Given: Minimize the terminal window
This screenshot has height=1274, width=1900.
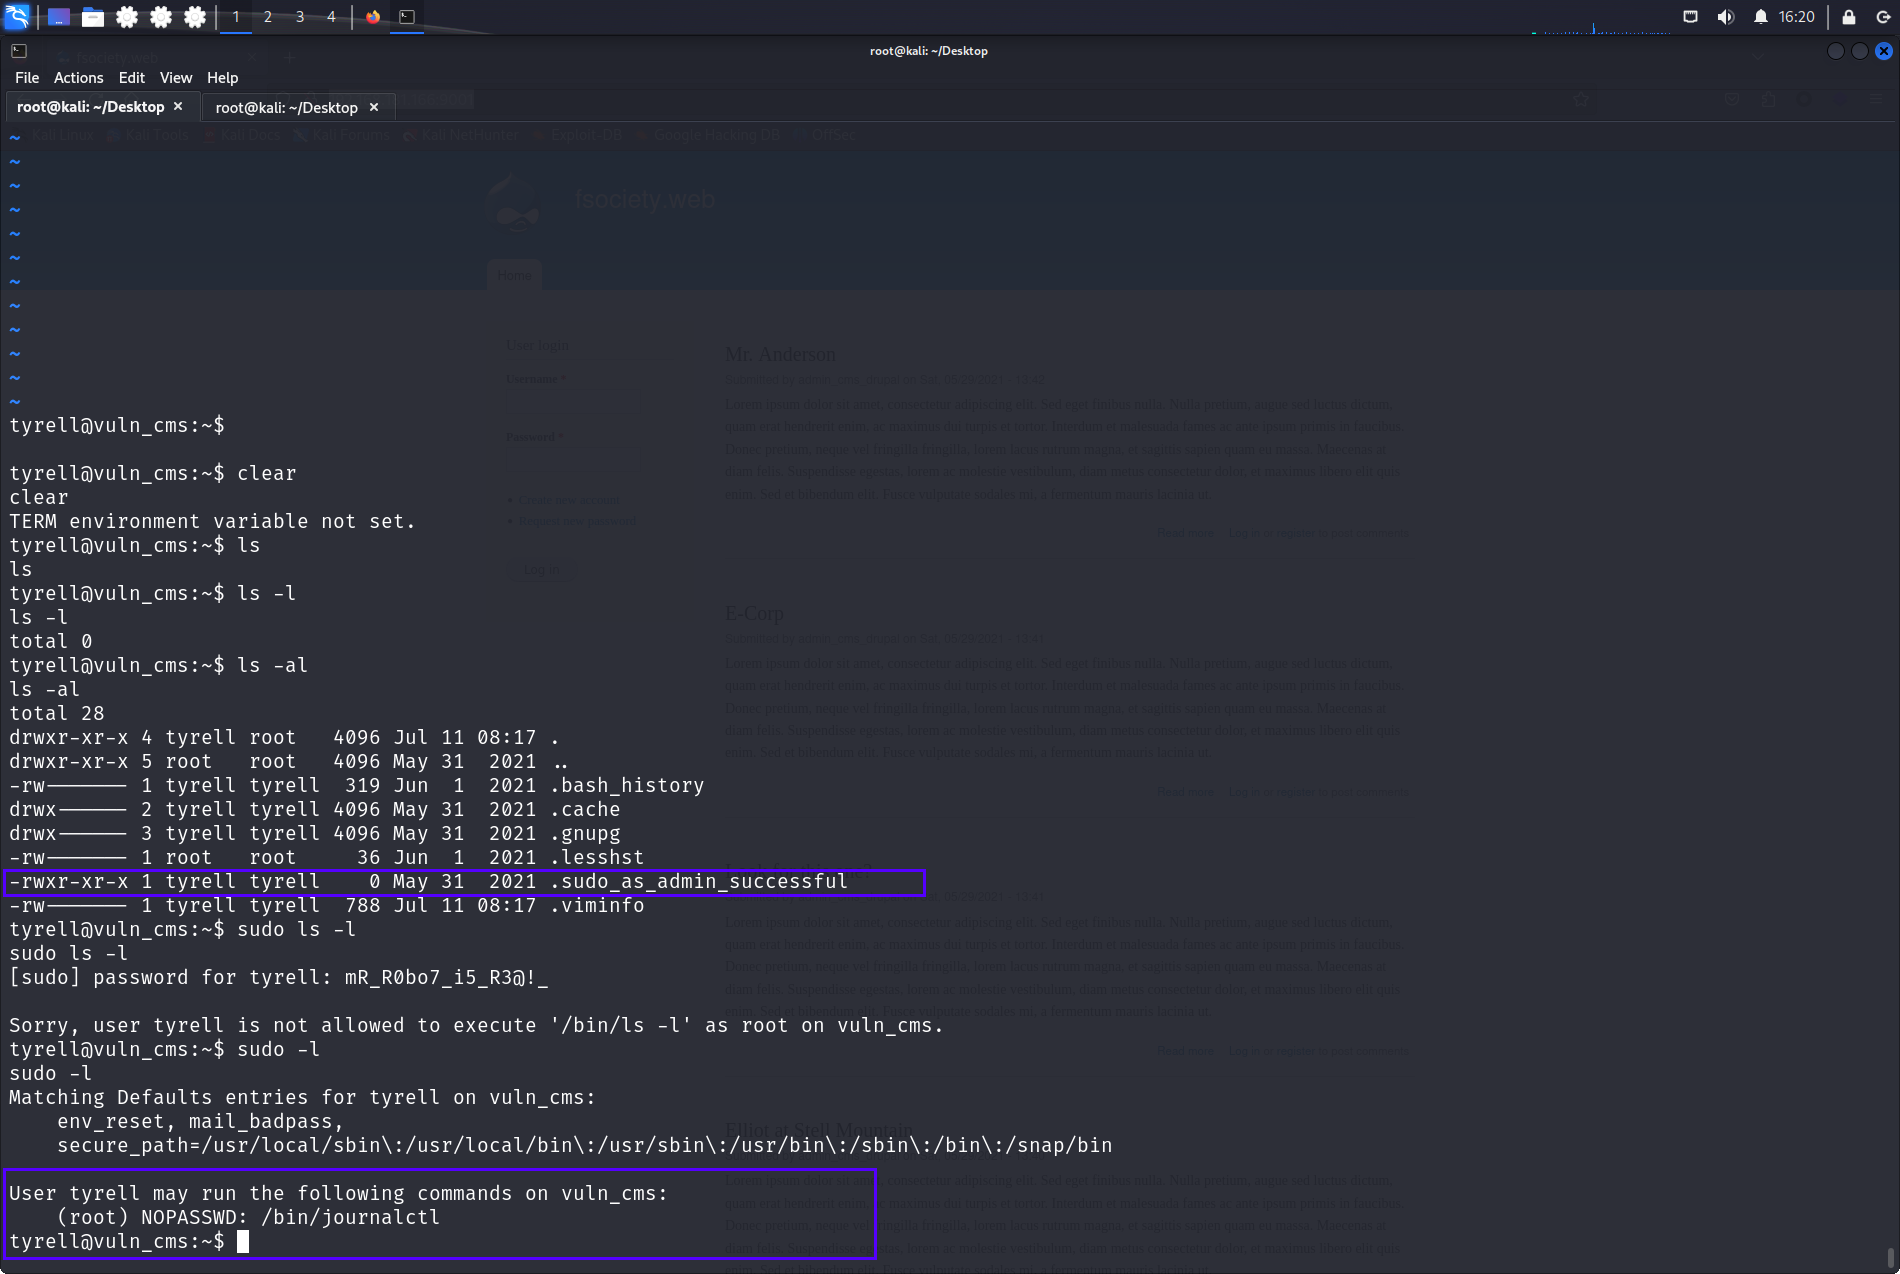Looking at the screenshot, I should point(1835,51).
